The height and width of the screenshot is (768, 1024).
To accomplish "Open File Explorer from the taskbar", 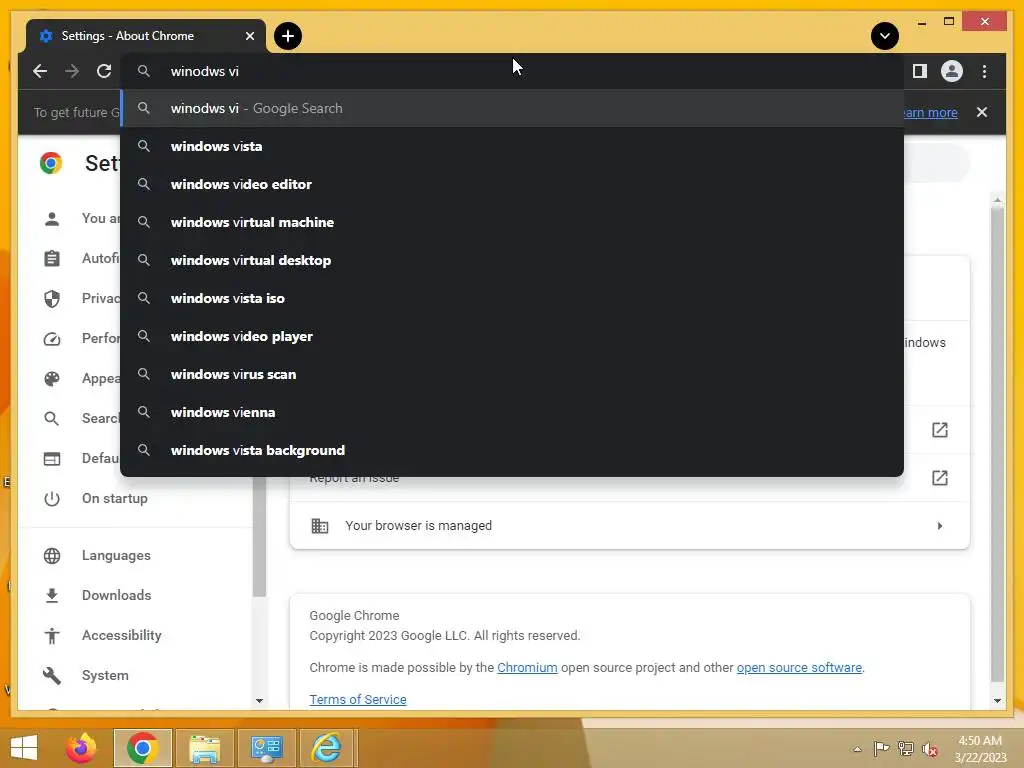I will click(x=204, y=748).
